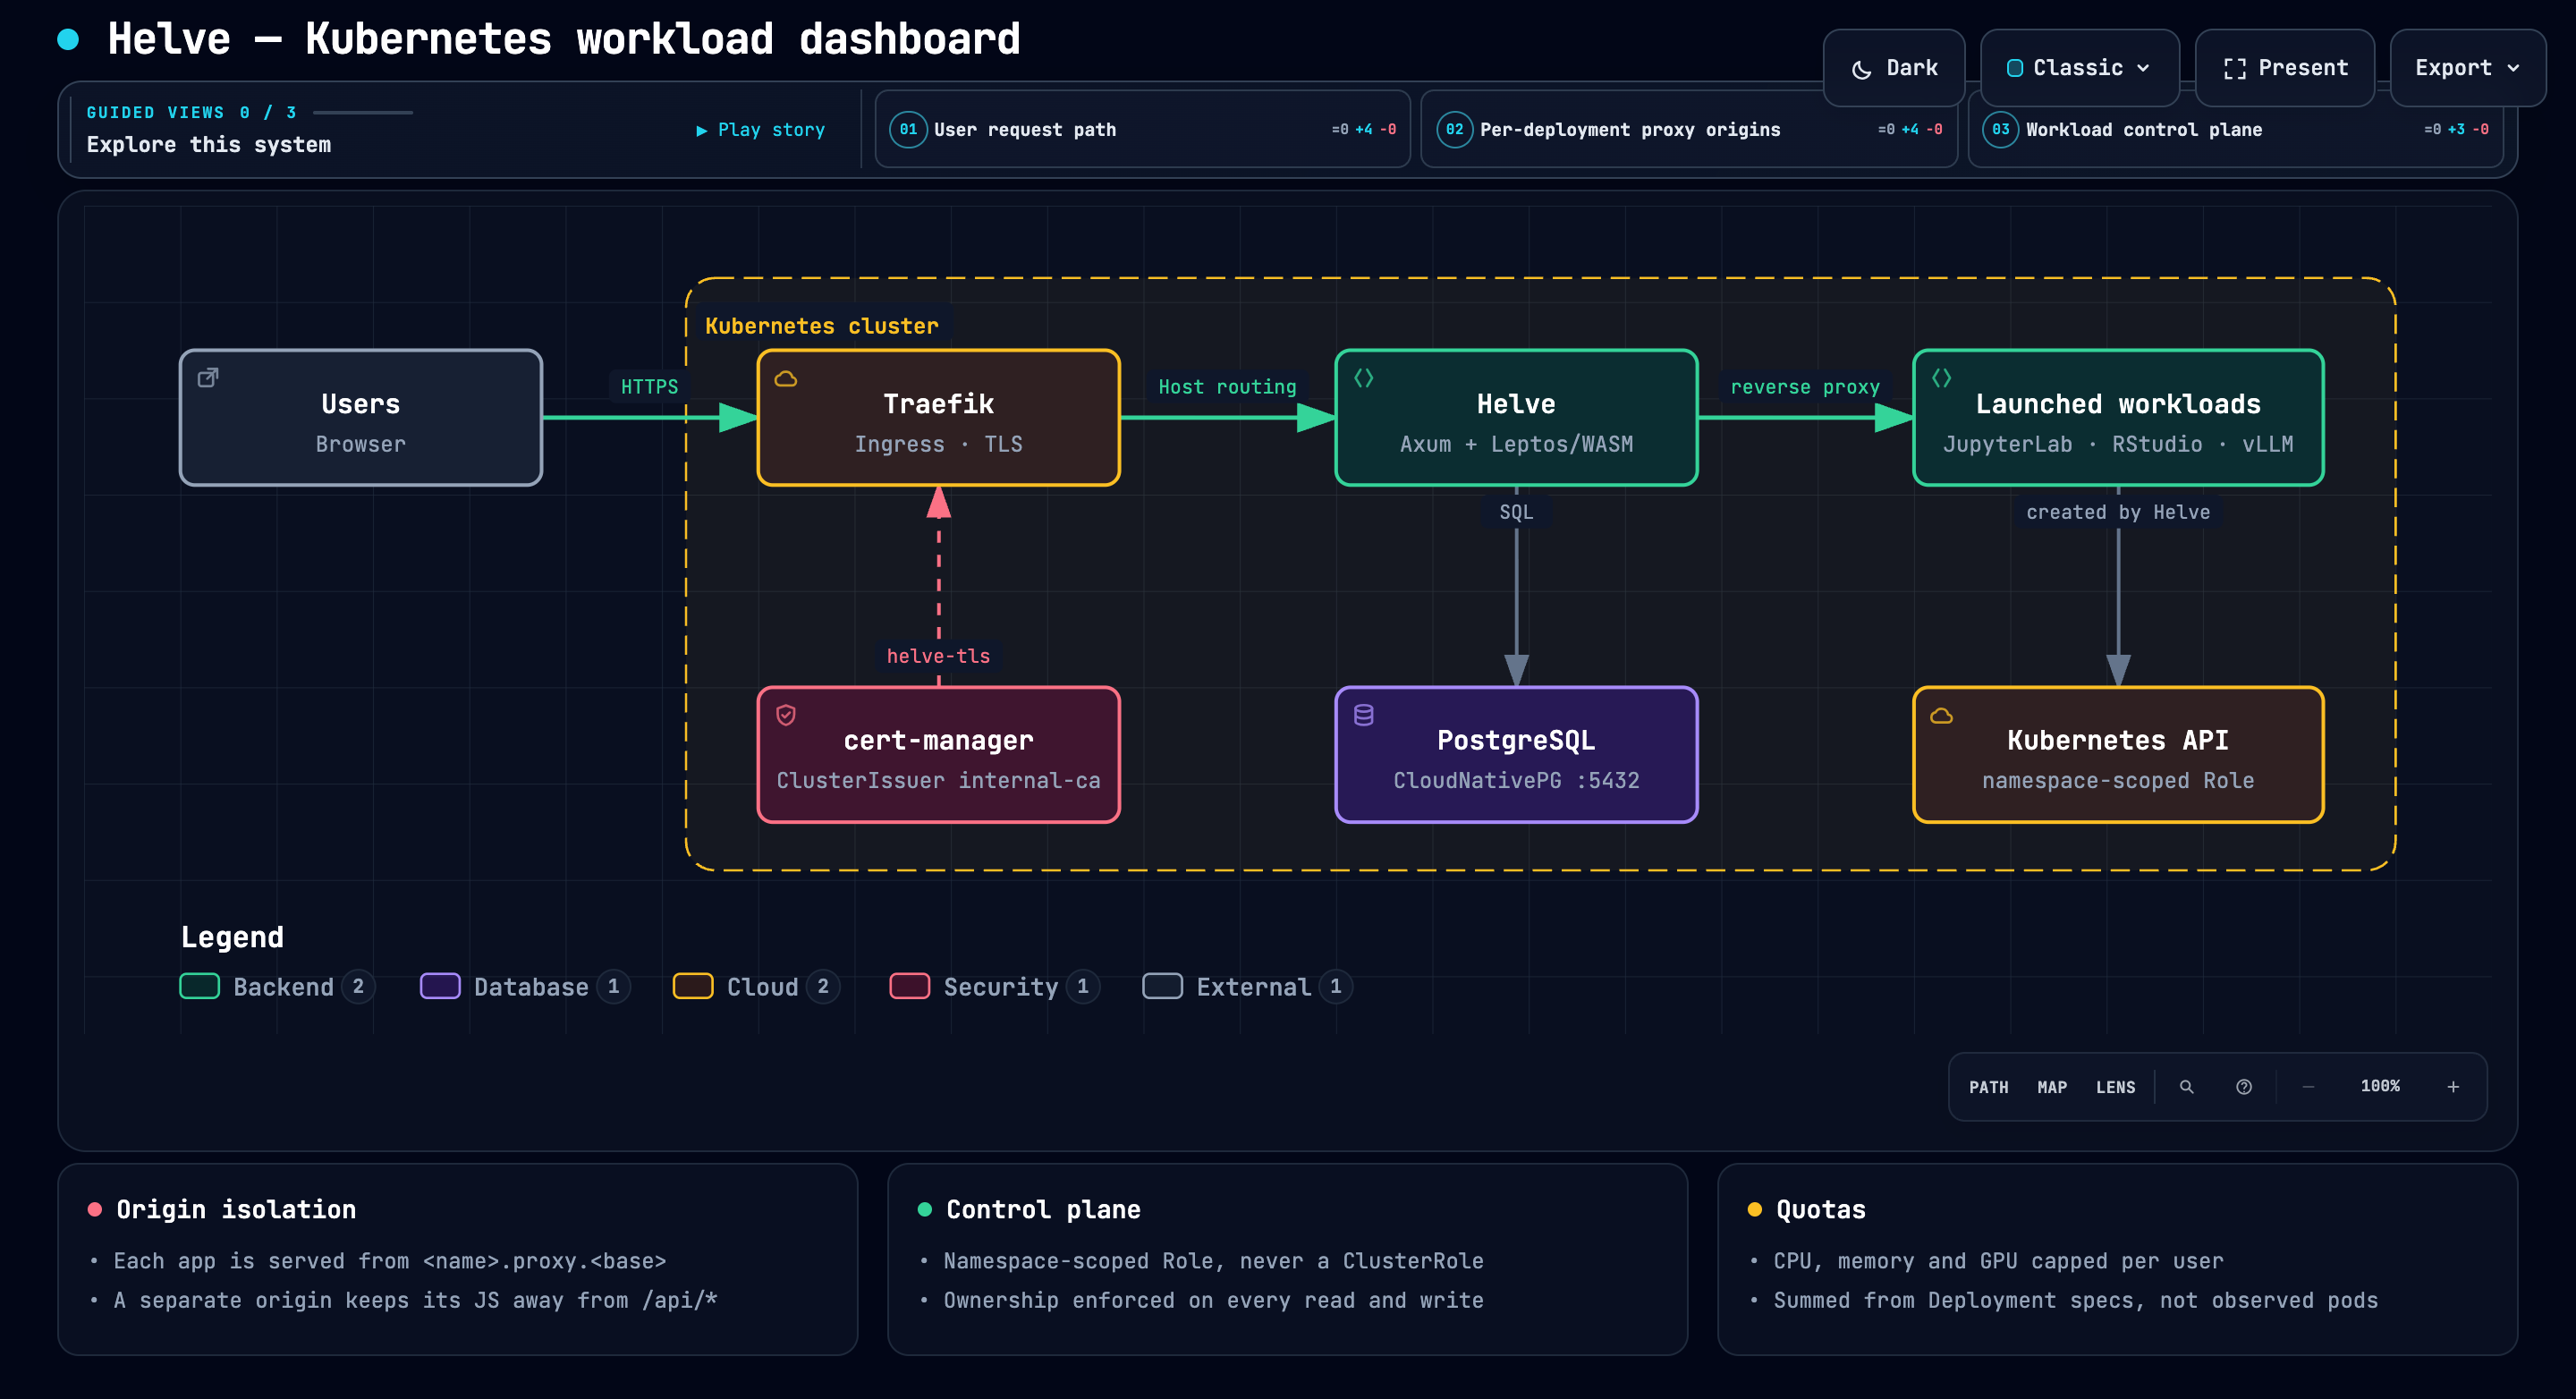Click the external-link icon on Users node
This screenshot has width=2576, height=1399.
tap(208, 378)
